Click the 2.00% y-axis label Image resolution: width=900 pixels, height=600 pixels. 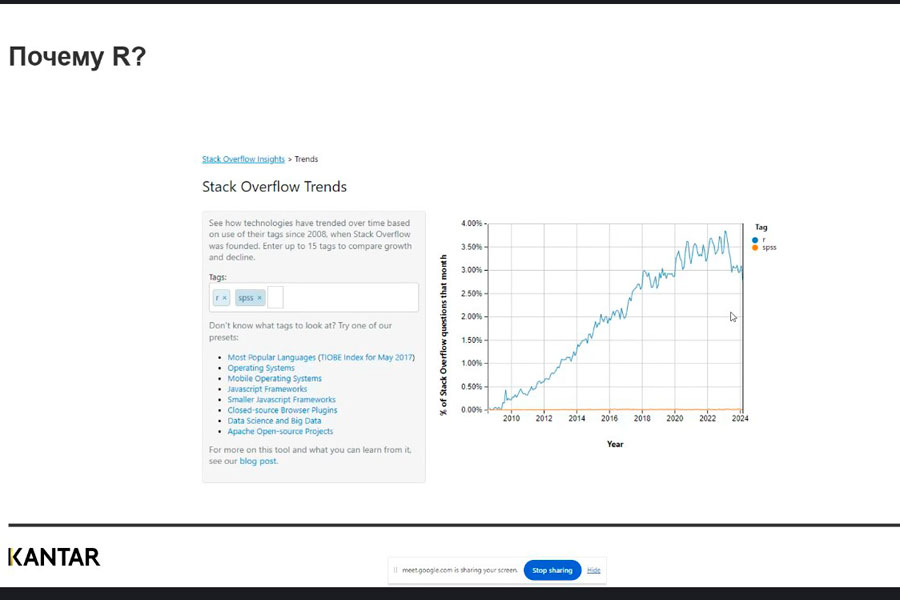click(472, 316)
